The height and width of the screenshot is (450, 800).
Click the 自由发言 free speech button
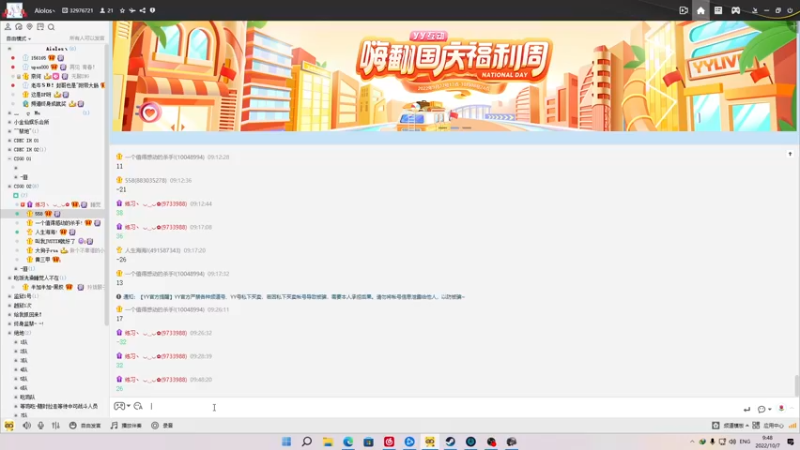(x=85, y=425)
